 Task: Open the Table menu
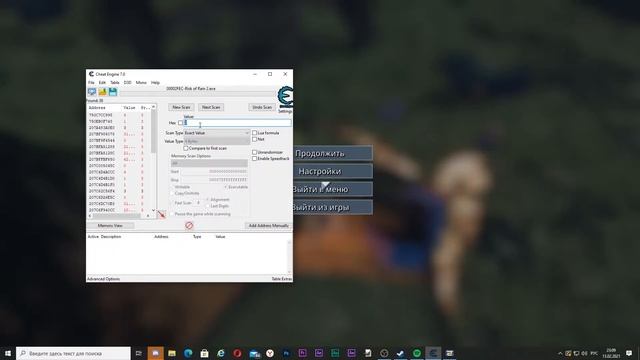(x=115, y=82)
